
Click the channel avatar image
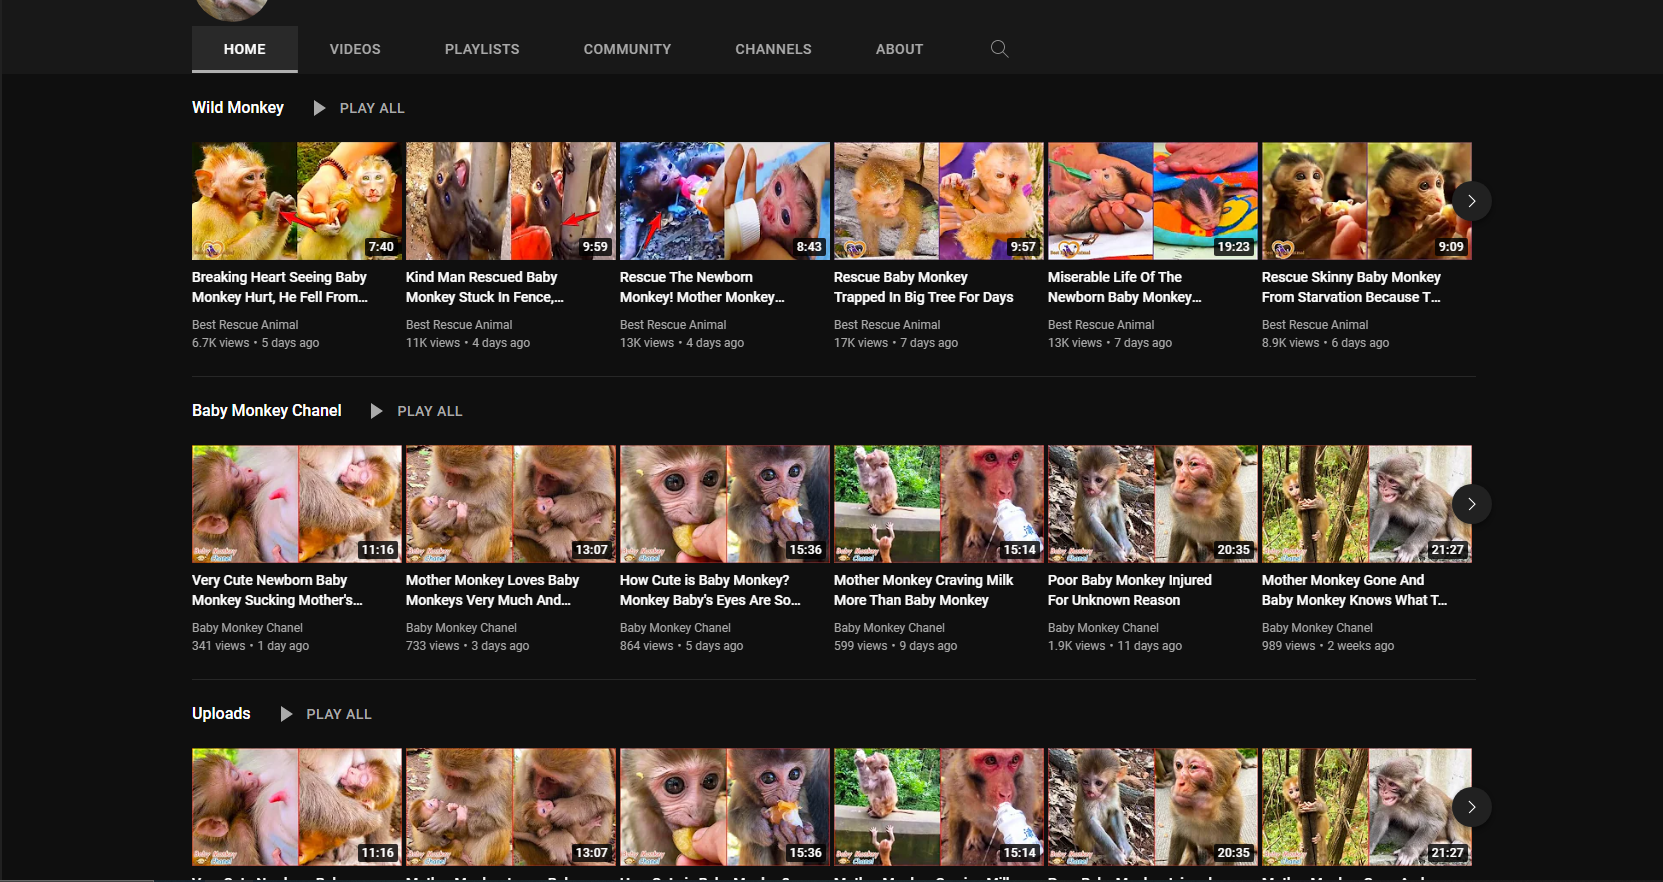tap(232, 9)
